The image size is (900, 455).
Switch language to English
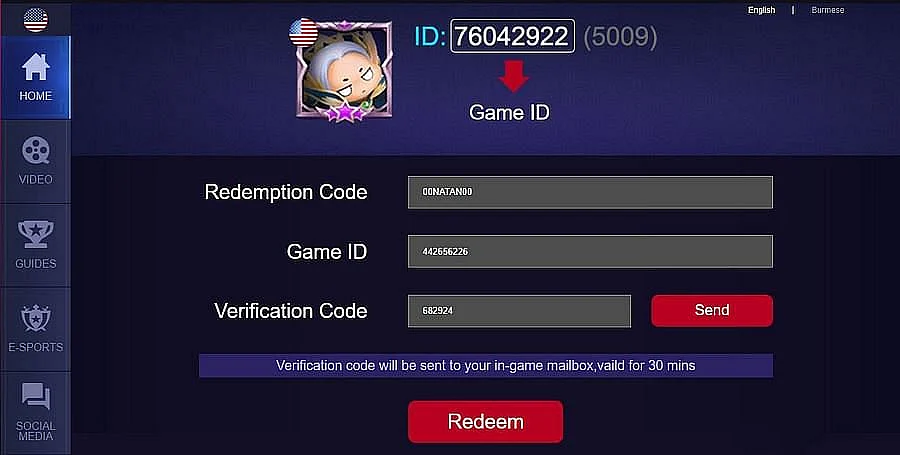[x=761, y=10]
